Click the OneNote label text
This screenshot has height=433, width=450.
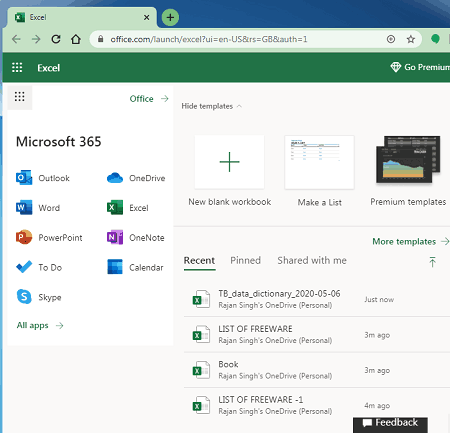point(147,238)
